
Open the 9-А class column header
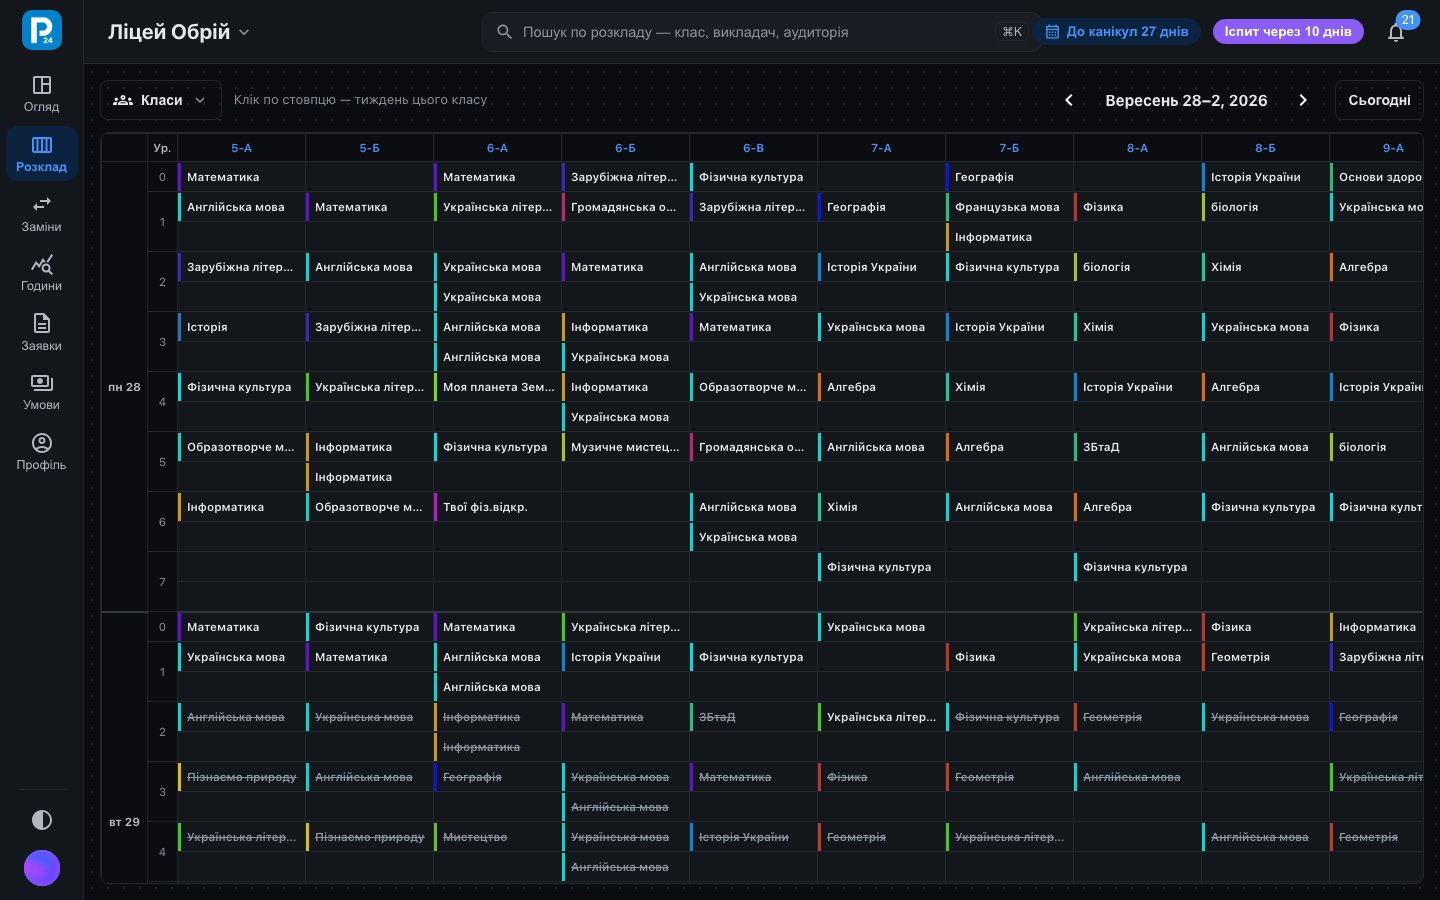(x=1377, y=148)
